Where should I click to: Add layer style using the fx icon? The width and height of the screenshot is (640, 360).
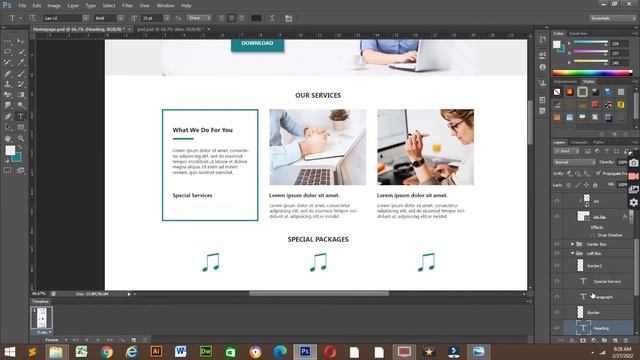coord(572,340)
